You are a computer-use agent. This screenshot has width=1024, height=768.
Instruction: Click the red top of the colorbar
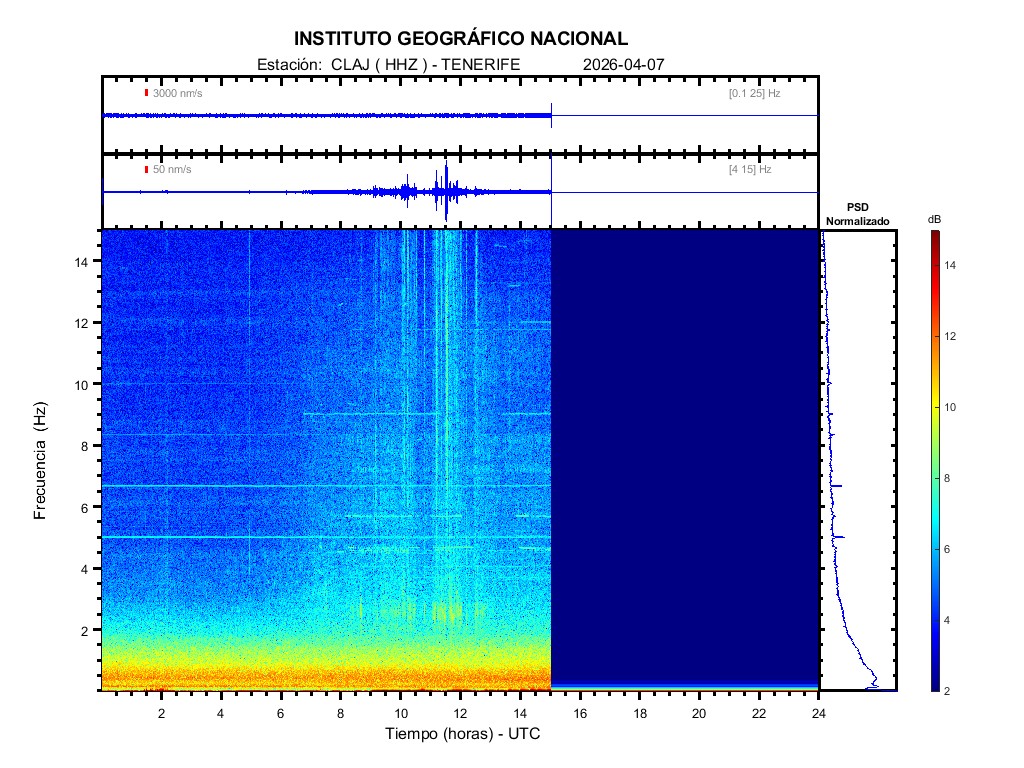pos(934,236)
